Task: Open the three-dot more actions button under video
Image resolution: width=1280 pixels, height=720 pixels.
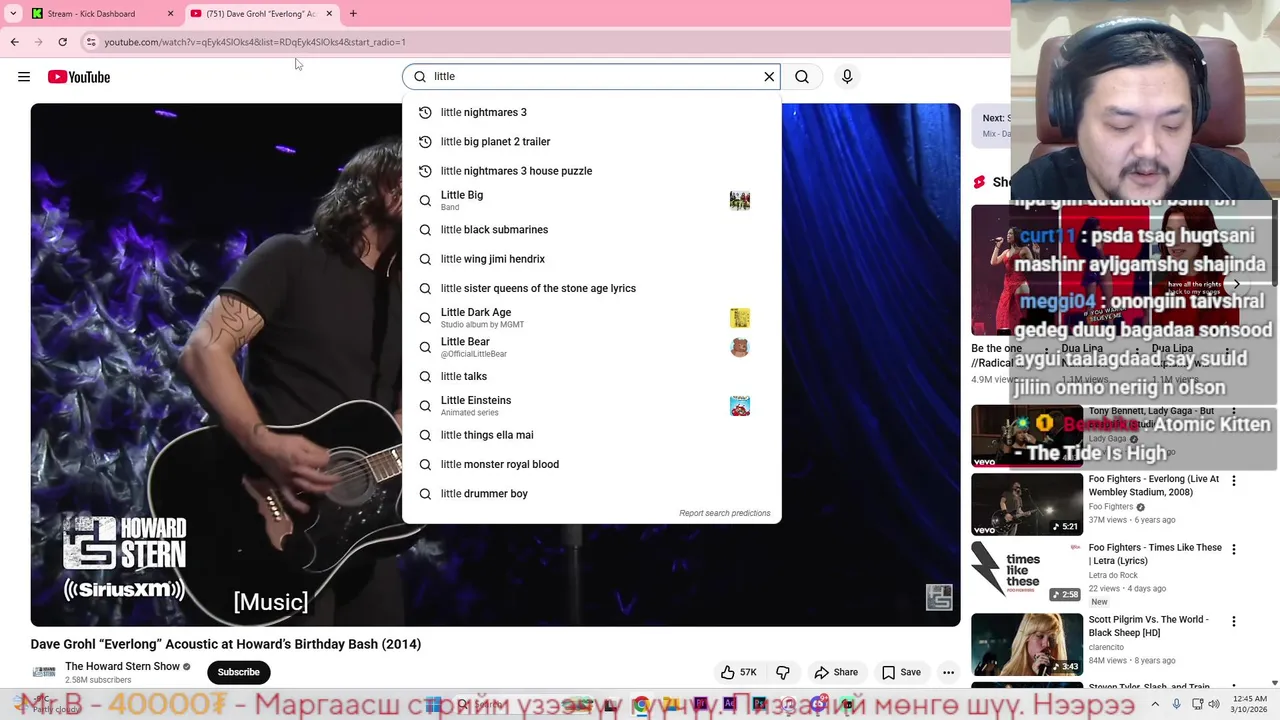Action: (x=948, y=672)
